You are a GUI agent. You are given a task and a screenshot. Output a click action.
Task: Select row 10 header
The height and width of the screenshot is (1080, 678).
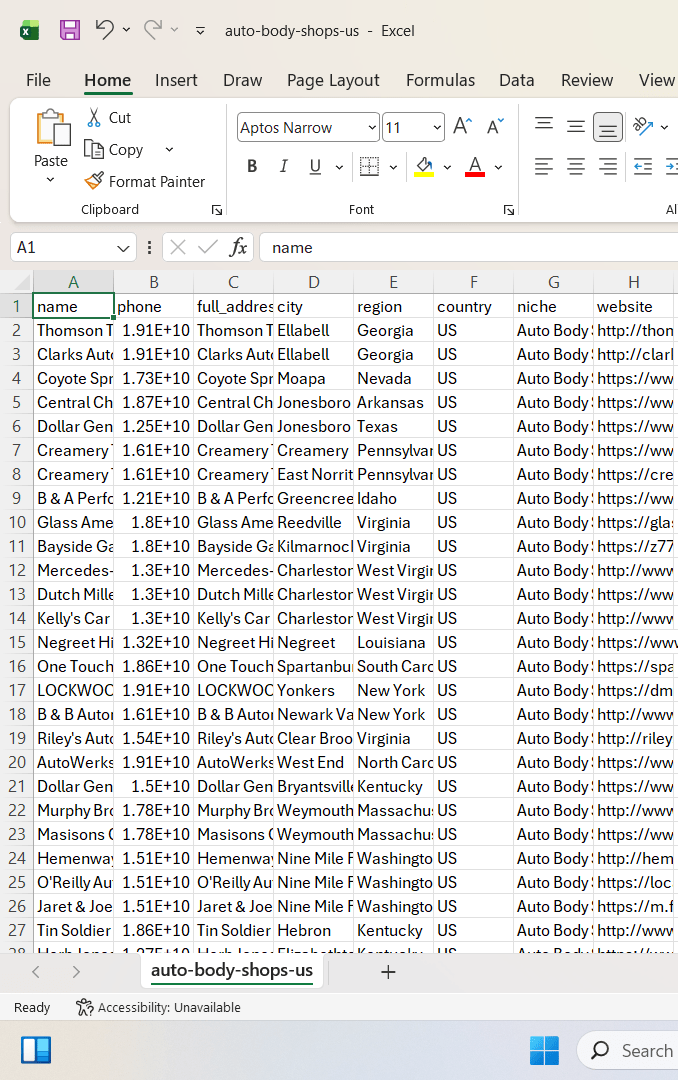coord(17,522)
